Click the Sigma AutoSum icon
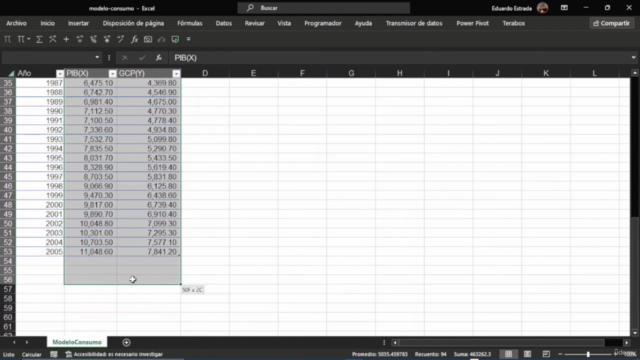The image size is (640, 360). coord(39,39)
